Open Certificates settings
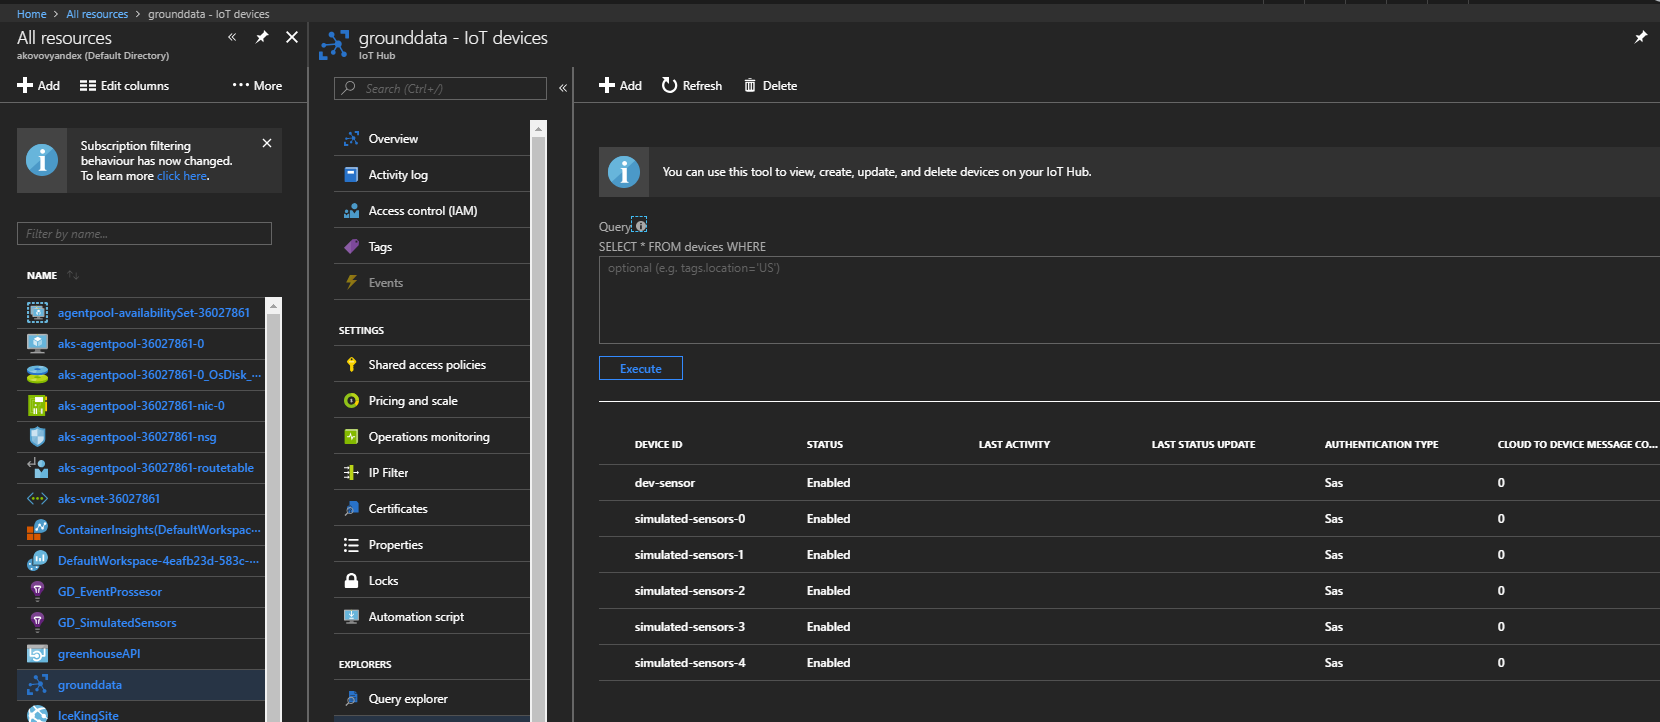 click(432, 508)
